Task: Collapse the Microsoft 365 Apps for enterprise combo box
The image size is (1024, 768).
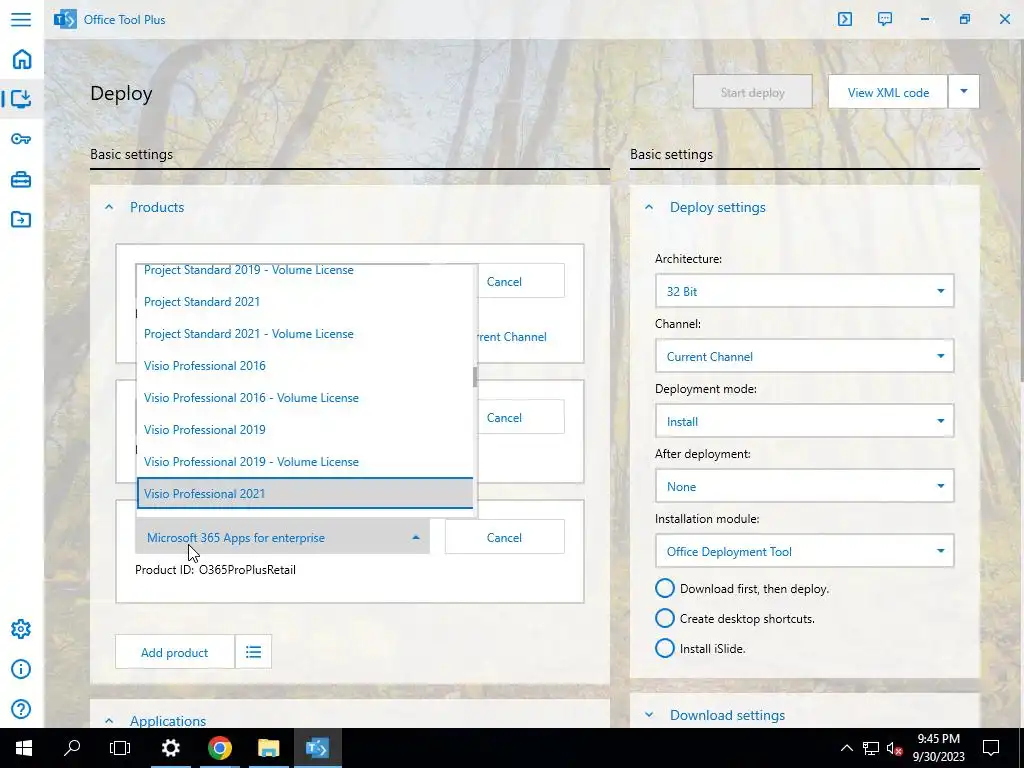Action: tap(282, 537)
